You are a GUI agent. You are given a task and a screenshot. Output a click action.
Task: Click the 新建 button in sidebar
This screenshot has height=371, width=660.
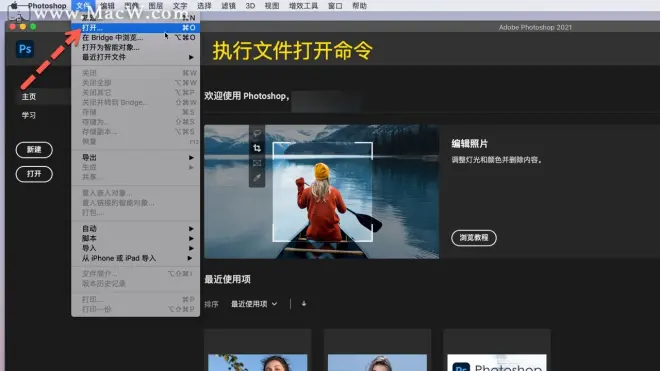[34, 149]
